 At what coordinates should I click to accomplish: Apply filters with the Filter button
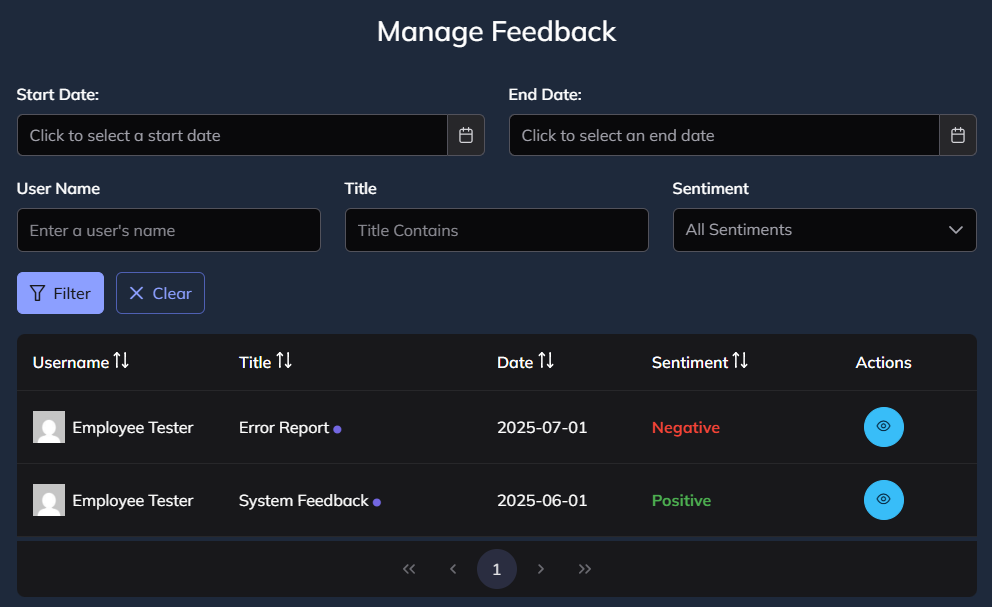[60, 293]
